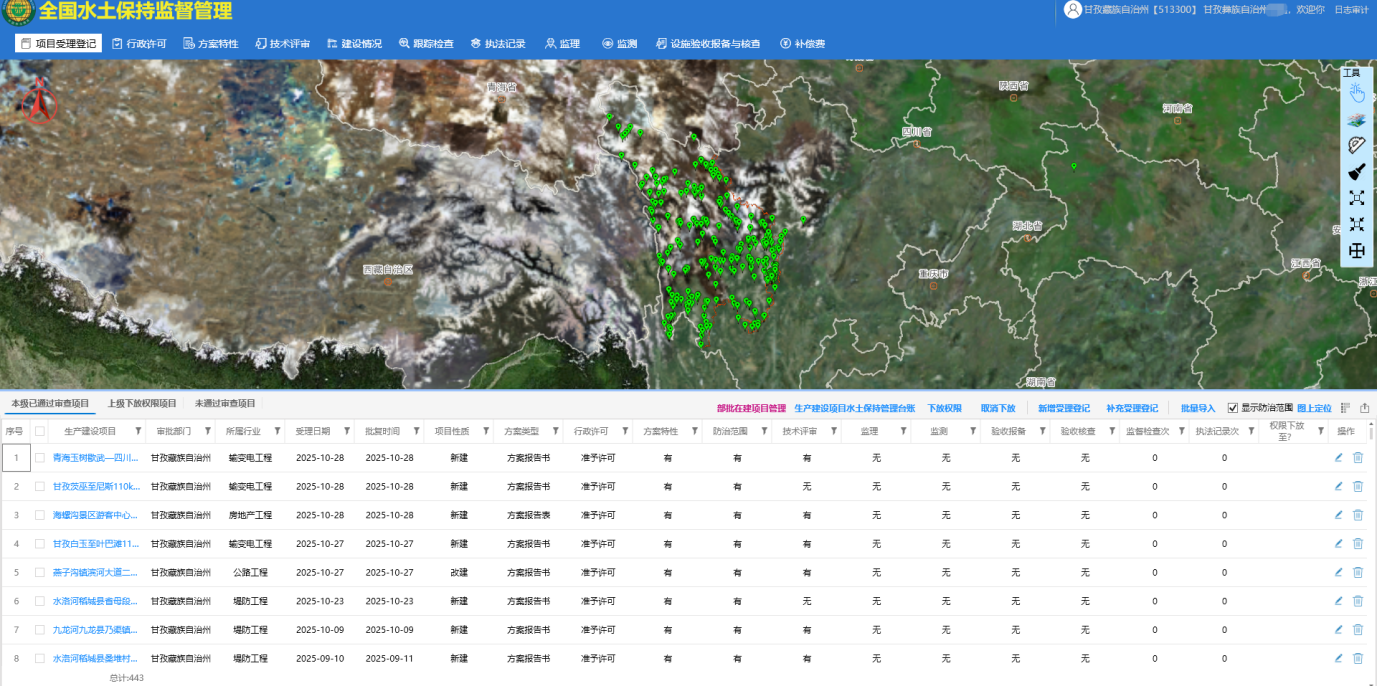Screen dimensions: 1377x686
Task: Click the expand-arrows zoom in tool
Action: click(x=1356, y=198)
